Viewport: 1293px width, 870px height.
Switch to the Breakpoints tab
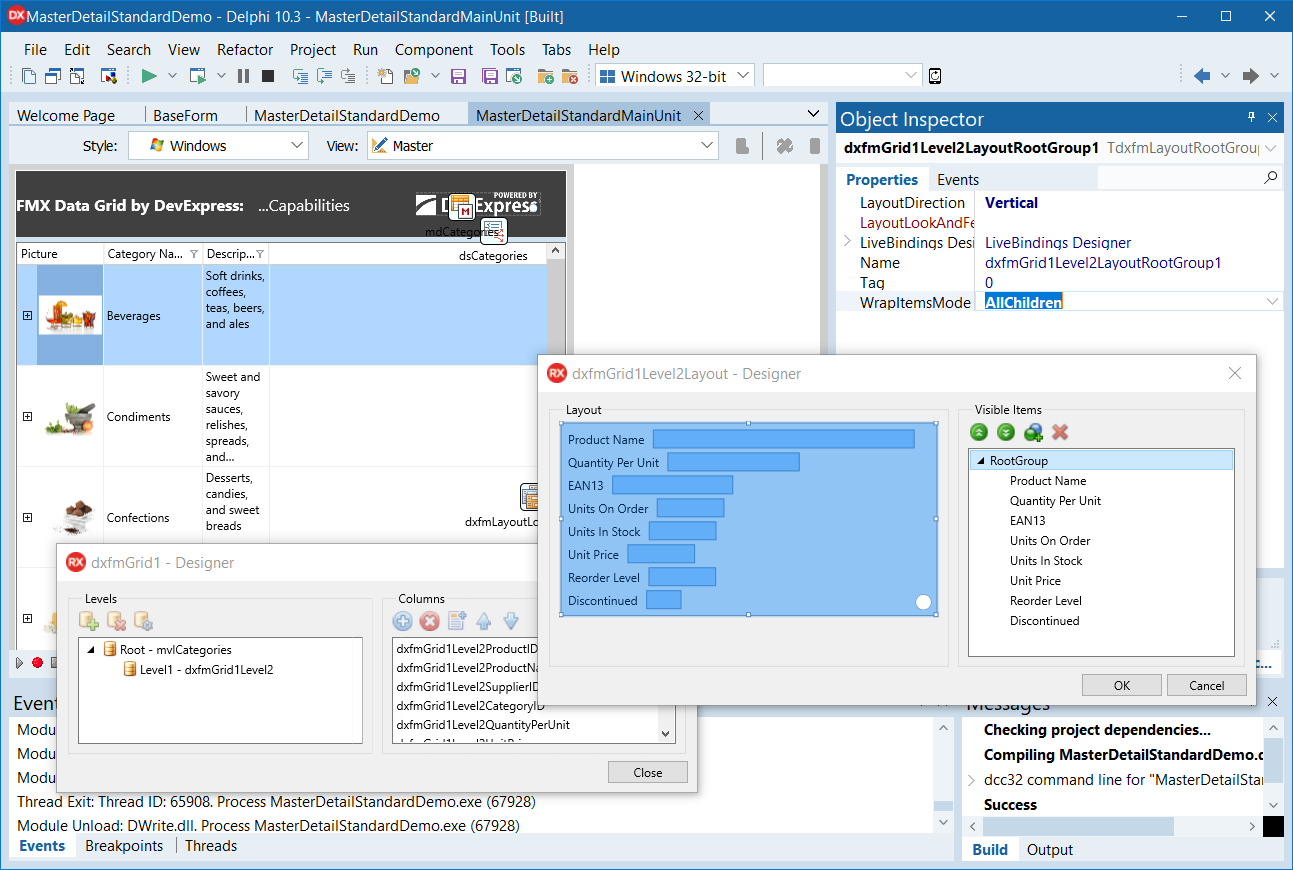point(124,846)
